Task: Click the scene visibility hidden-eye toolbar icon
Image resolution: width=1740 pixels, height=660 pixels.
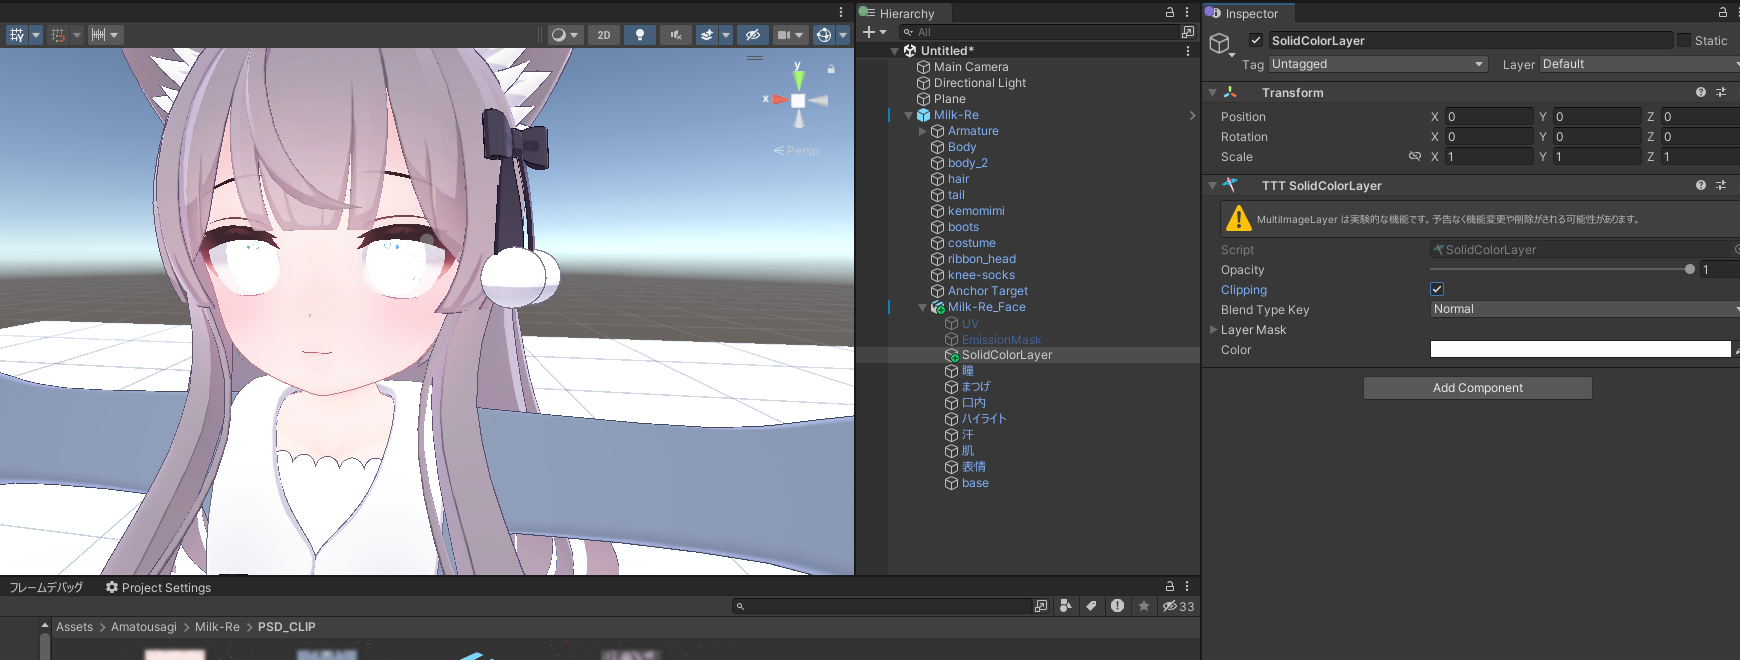Action: (x=753, y=35)
